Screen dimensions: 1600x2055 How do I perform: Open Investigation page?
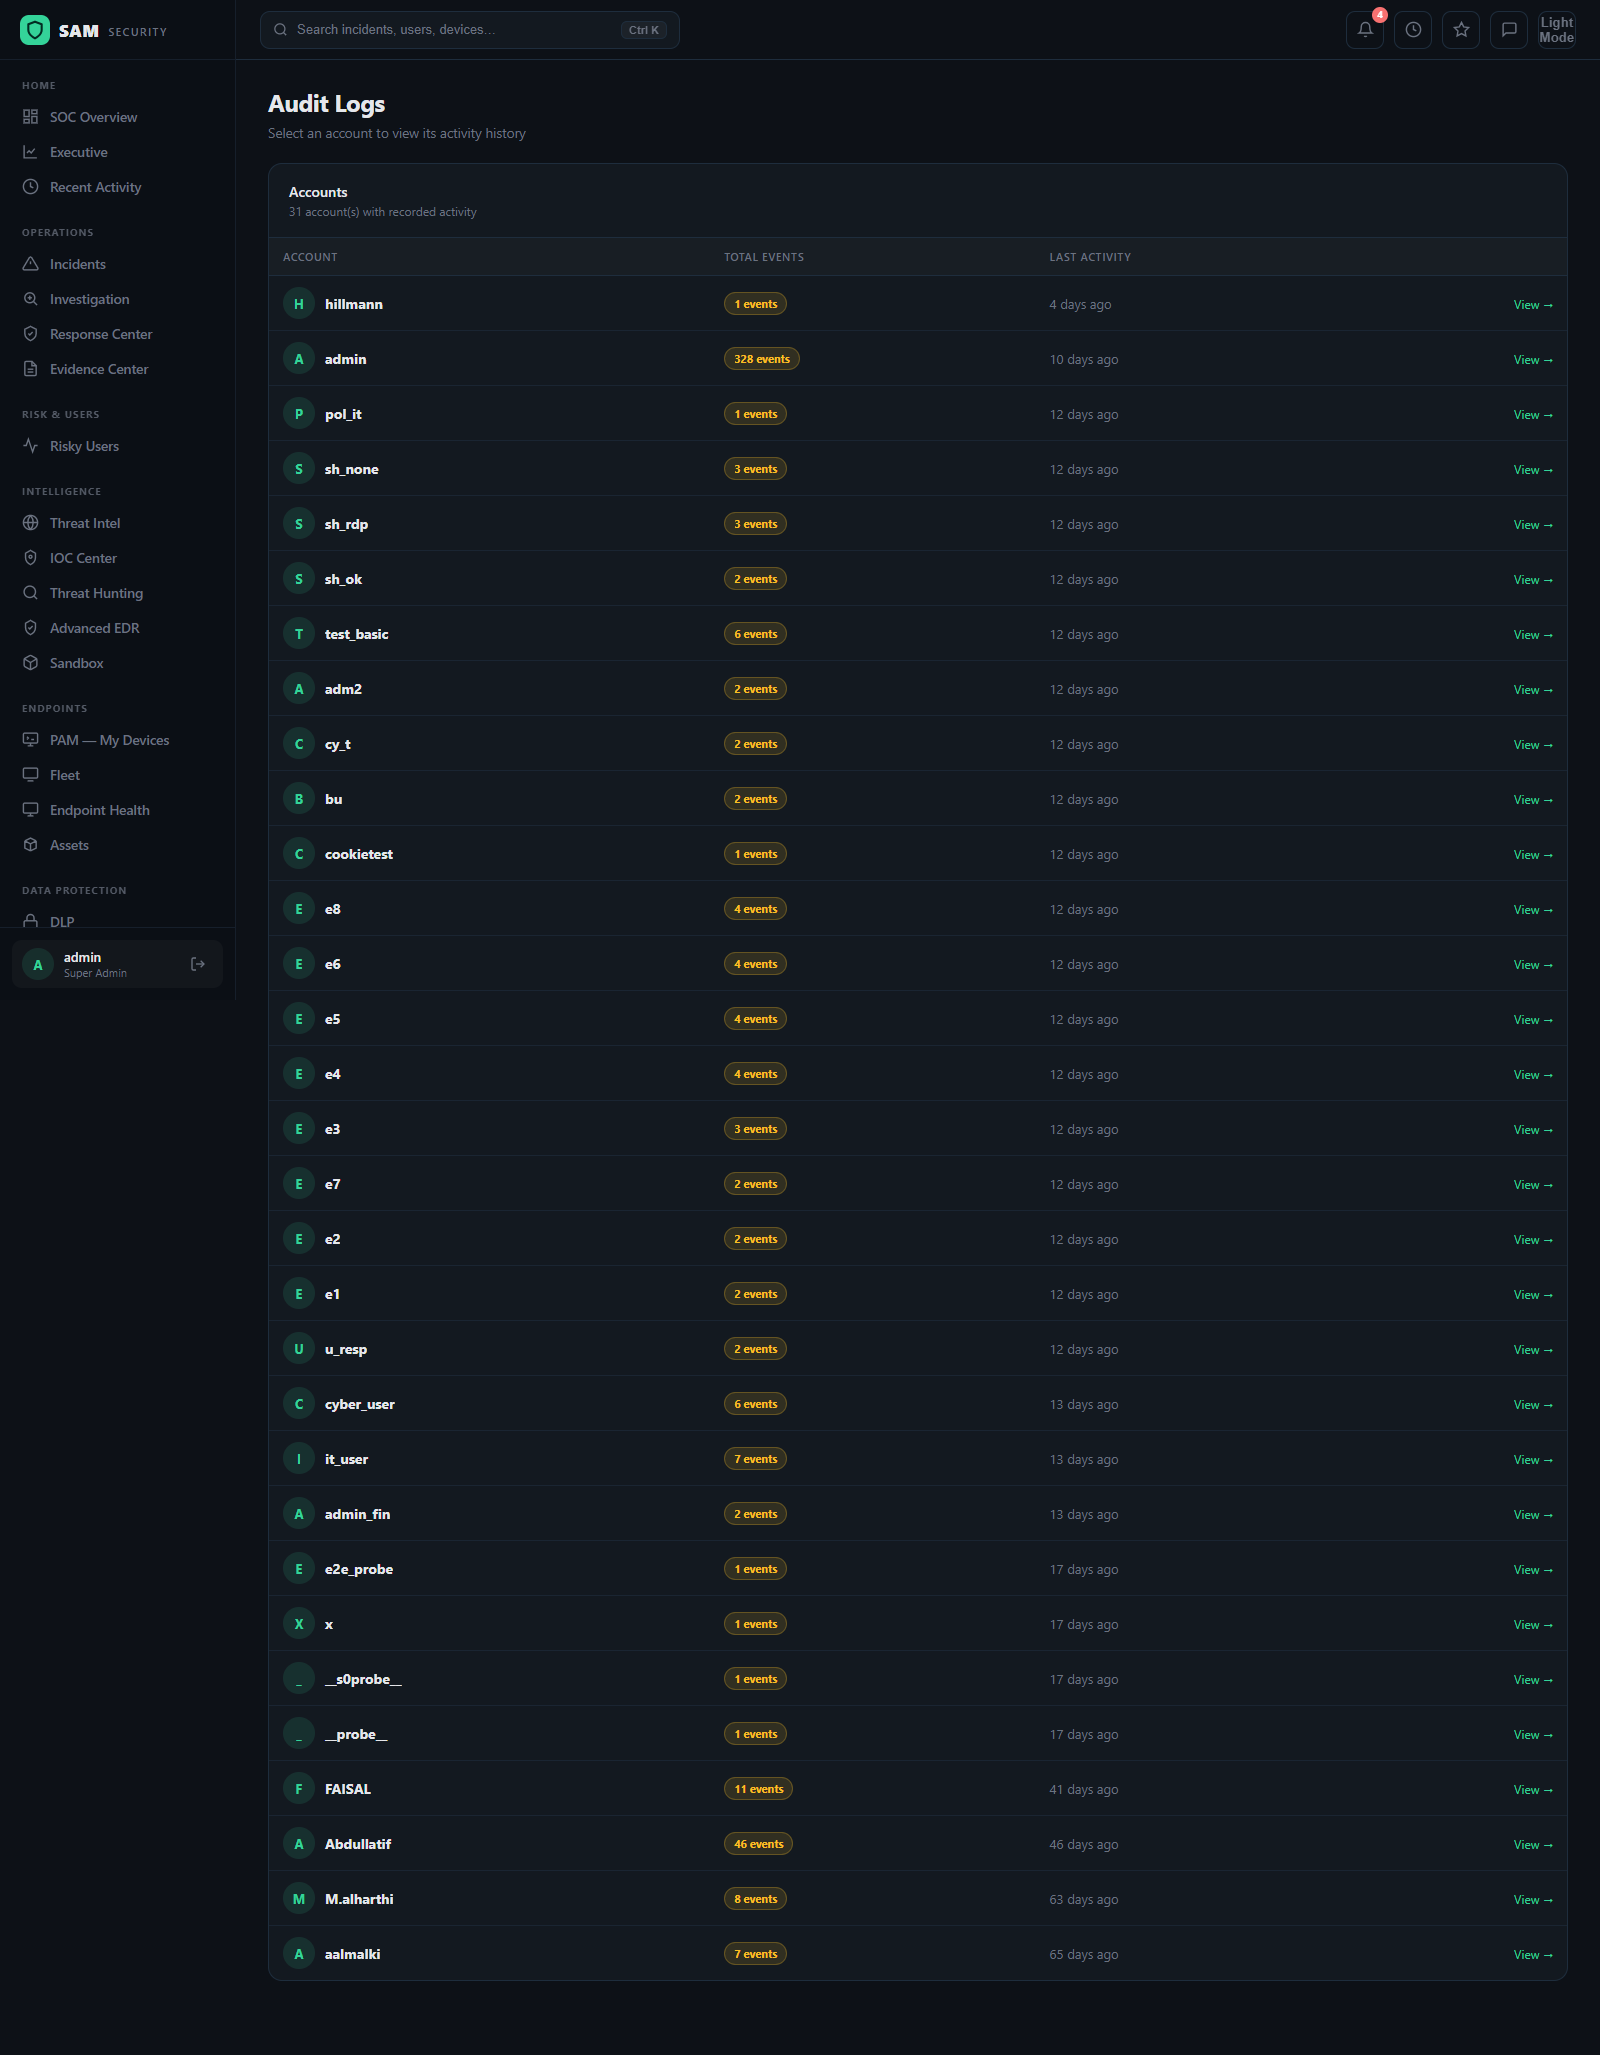[x=89, y=299]
